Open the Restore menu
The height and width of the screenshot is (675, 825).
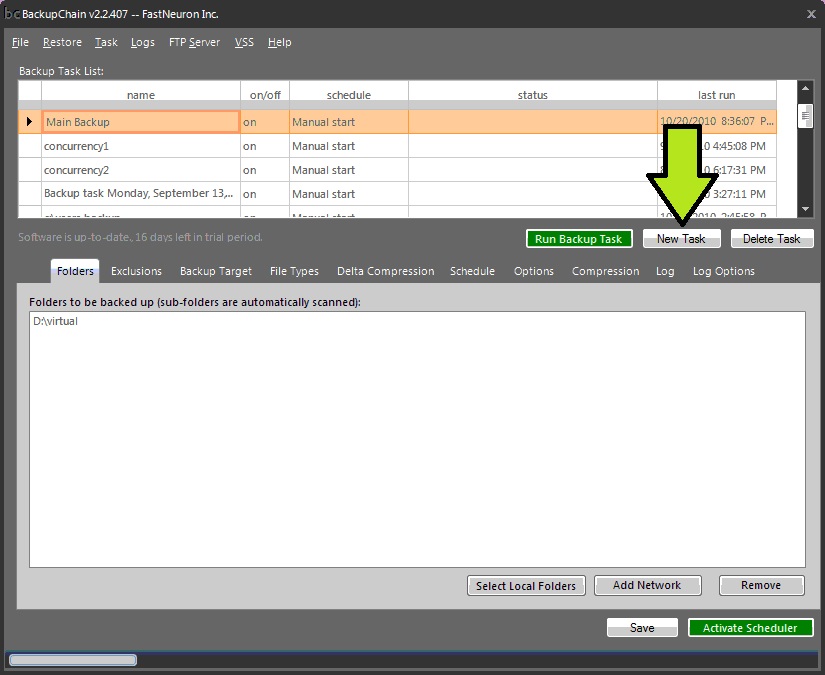62,42
